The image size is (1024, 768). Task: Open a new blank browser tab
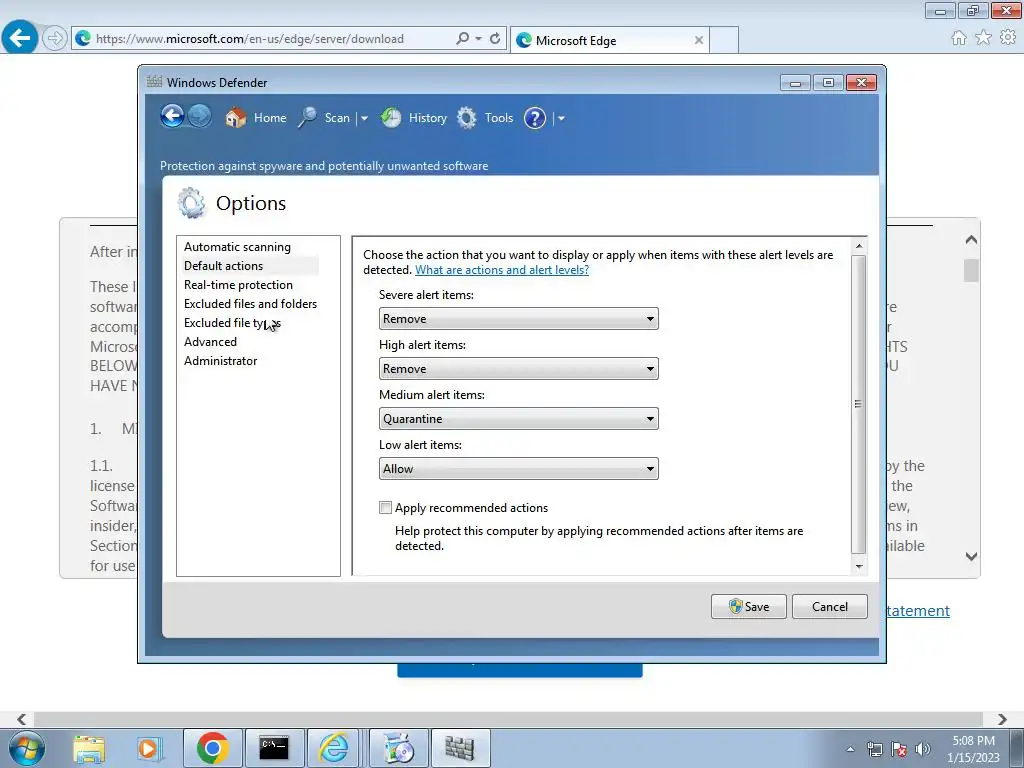click(724, 40)
